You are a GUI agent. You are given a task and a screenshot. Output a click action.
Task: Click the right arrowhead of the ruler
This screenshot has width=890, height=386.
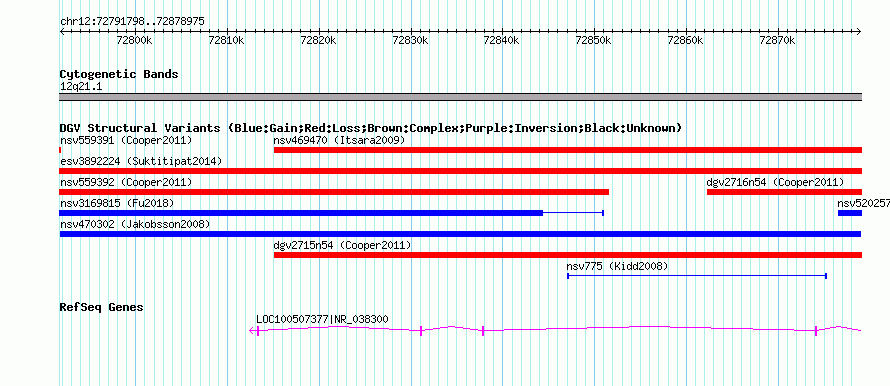(859, 32)
